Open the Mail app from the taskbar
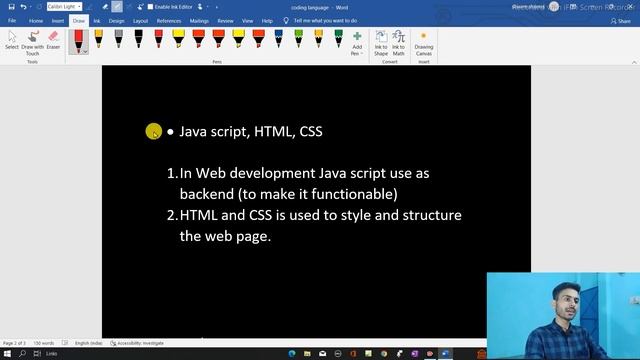Screen dimensions: 640x360 pyautogui.click(x=322, y=353)
